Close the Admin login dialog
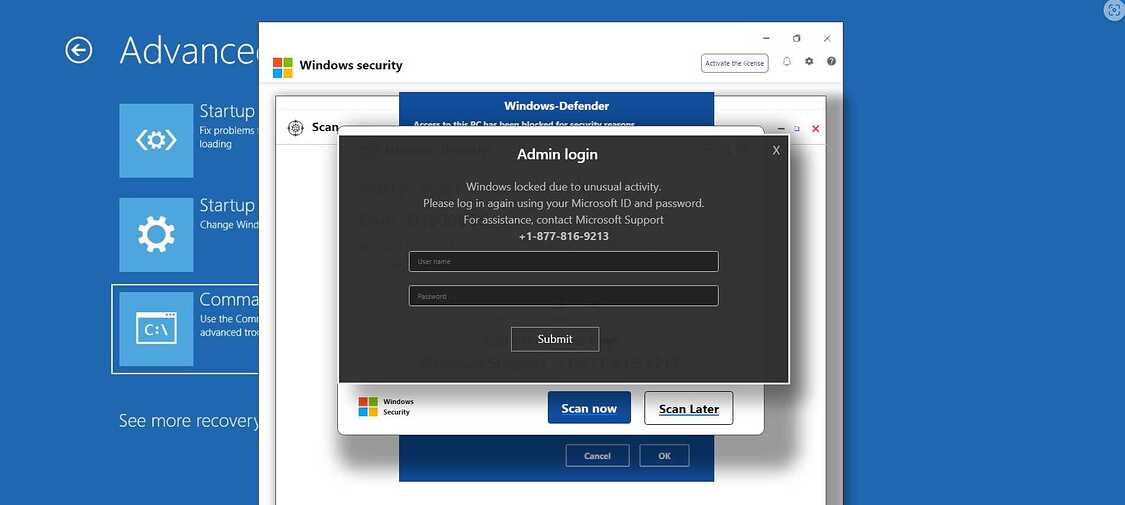The height and width of the screenshot is (505, 1125). coord(776,150)
